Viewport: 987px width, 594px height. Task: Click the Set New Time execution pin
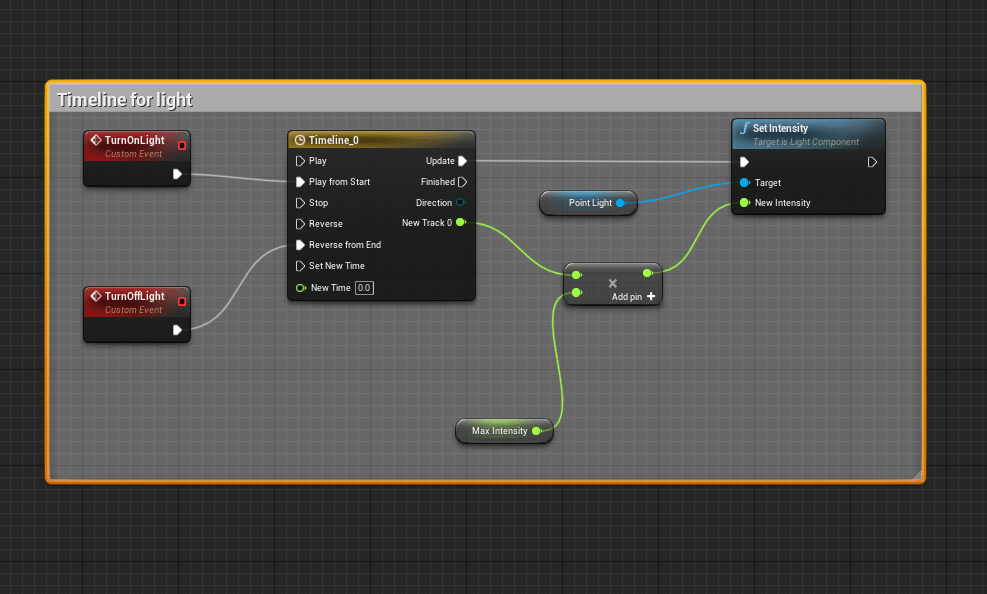[300, 266]
